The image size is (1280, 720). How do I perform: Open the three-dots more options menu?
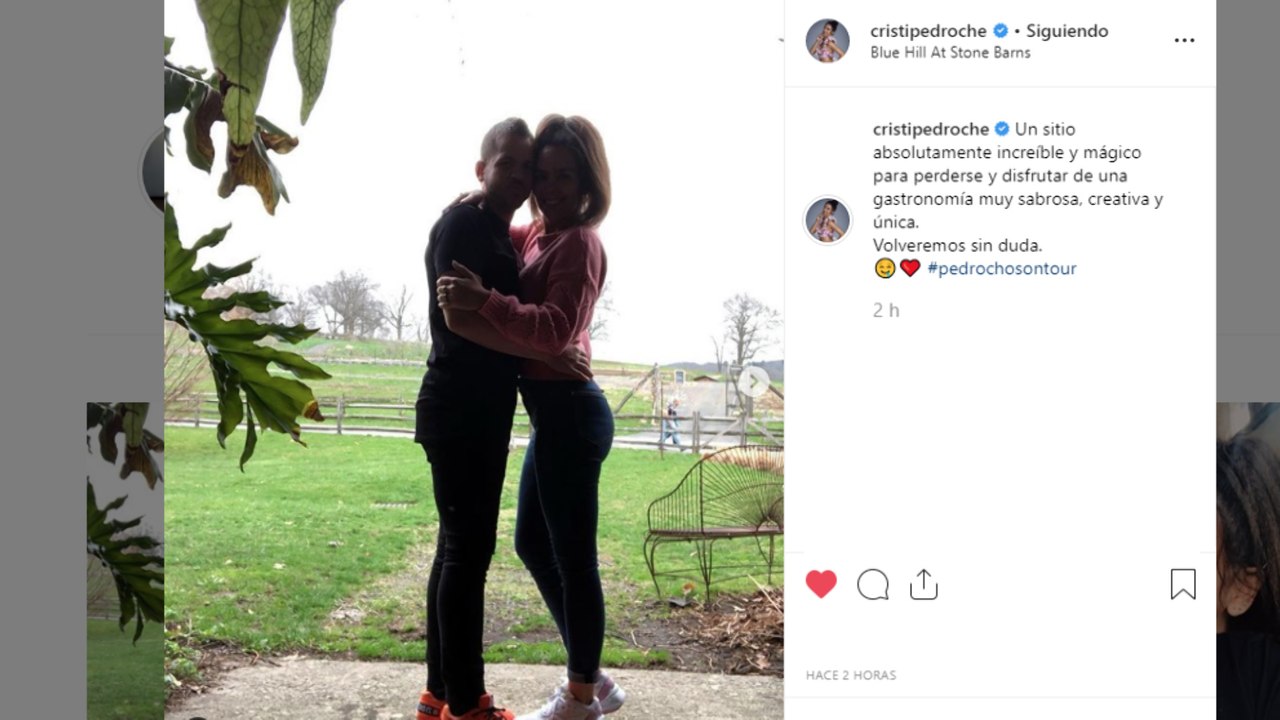pos(1184,40)
